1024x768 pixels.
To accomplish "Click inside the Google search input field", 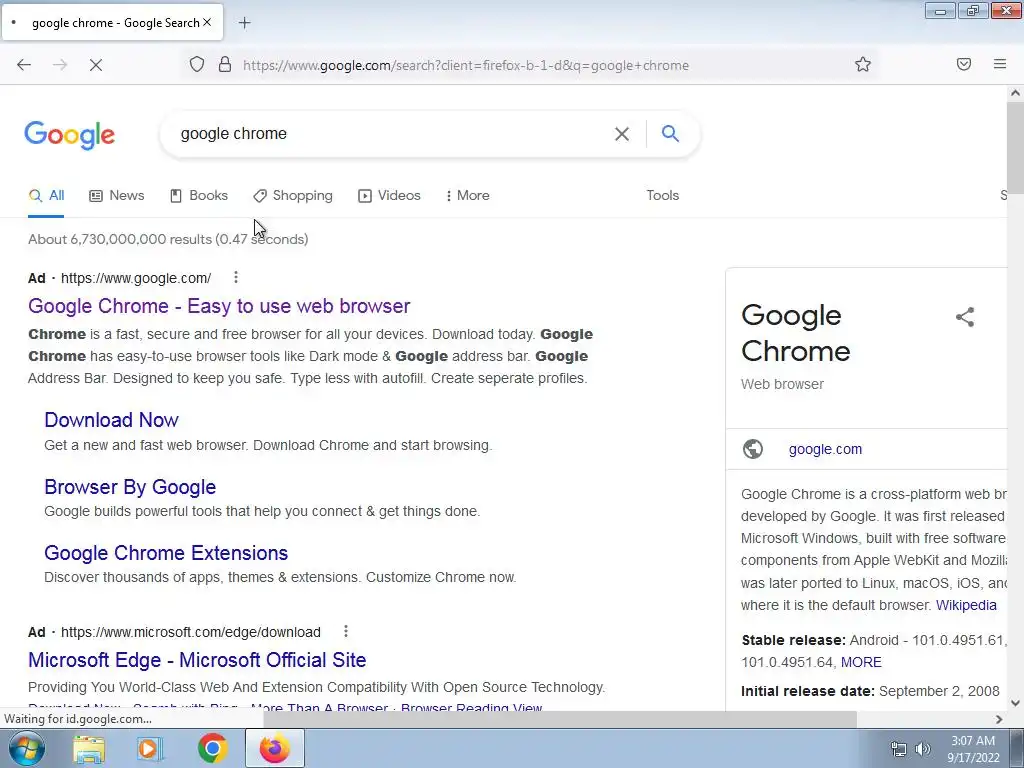I will [x=392, y=134].
